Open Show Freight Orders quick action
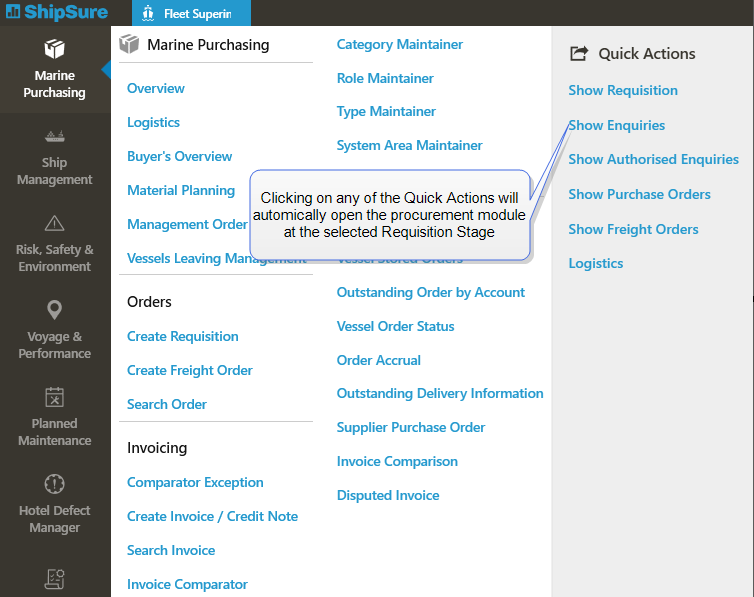The width and height of the screenshot is (754, 597). point(633,229)
